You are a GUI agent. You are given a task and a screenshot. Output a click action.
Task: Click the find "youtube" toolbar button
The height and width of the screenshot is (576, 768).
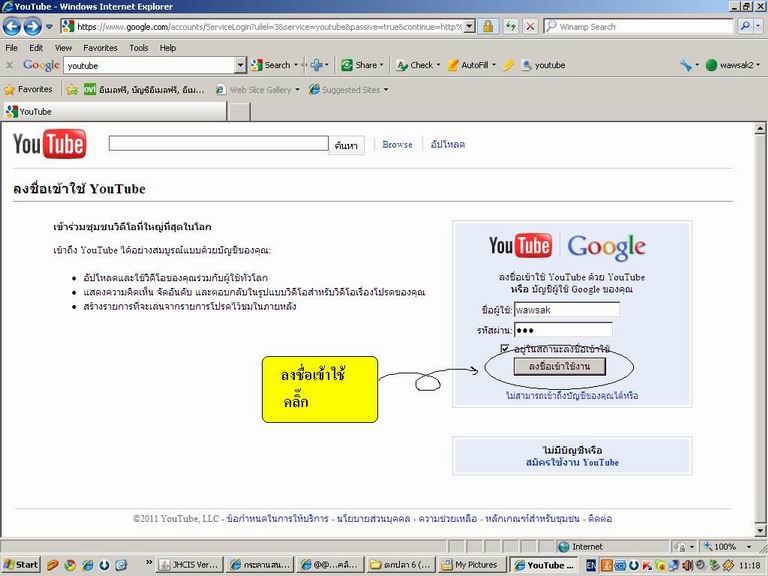(x=543, y=65)
